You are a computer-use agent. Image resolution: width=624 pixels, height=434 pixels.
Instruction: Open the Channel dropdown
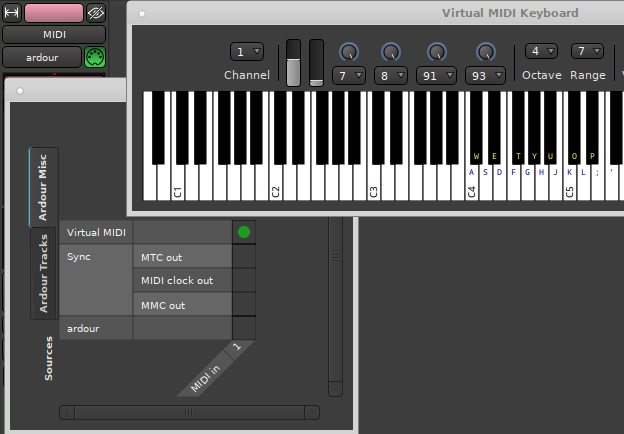pyautogui.click(x=246, y=52)
